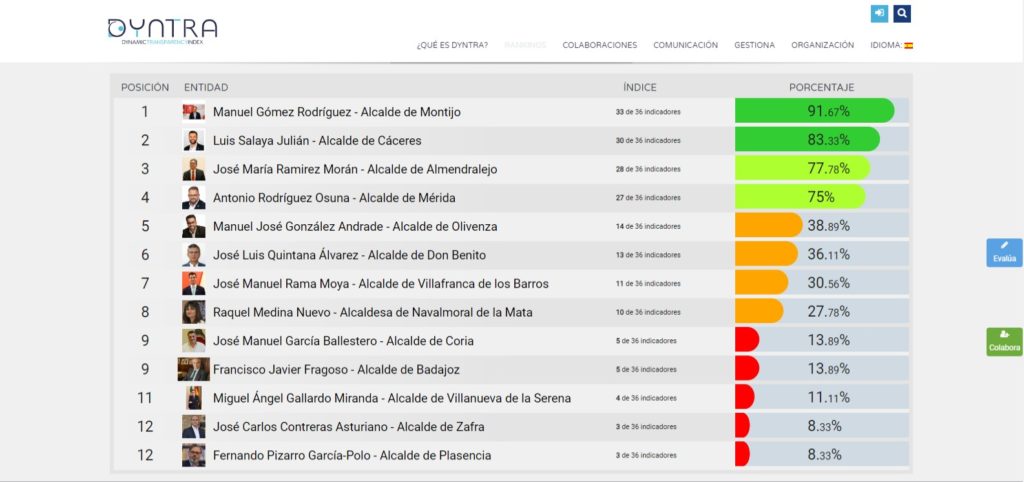This screenshot has height=482, width=1024.
Task: Click Raquel Medina Nuevo's photo thumbnail
Action: [x=193, y=312]
